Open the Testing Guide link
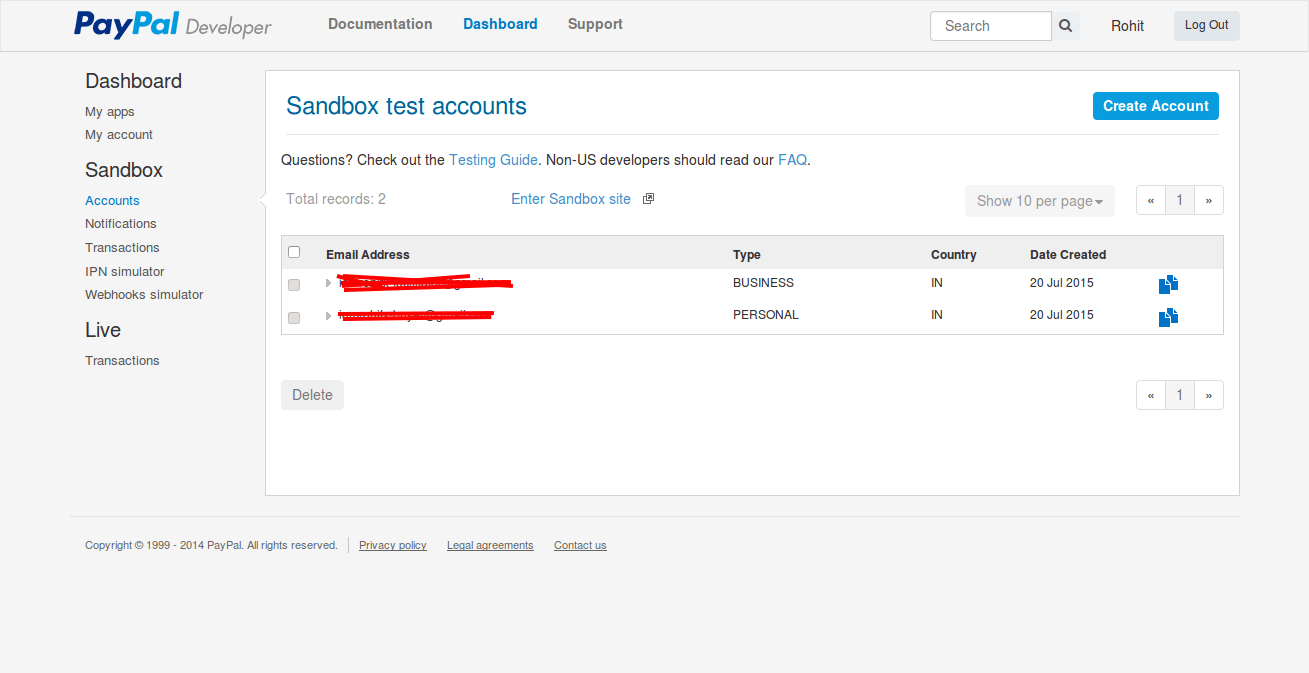Viewport: 1309px width, 673px height. pyautogui.click(x=493, y=160)
